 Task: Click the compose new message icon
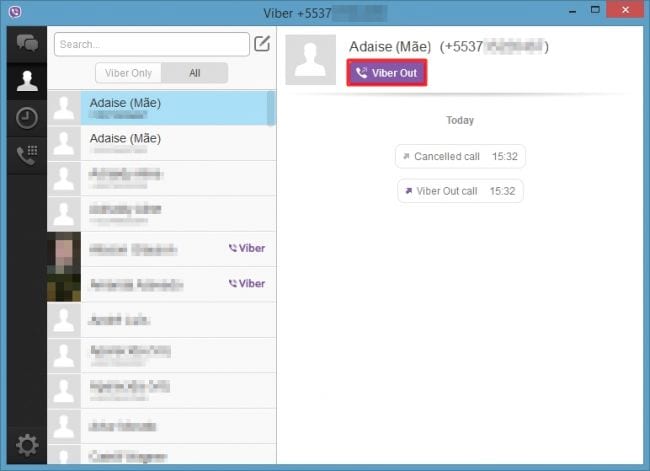tap(262, 44)
